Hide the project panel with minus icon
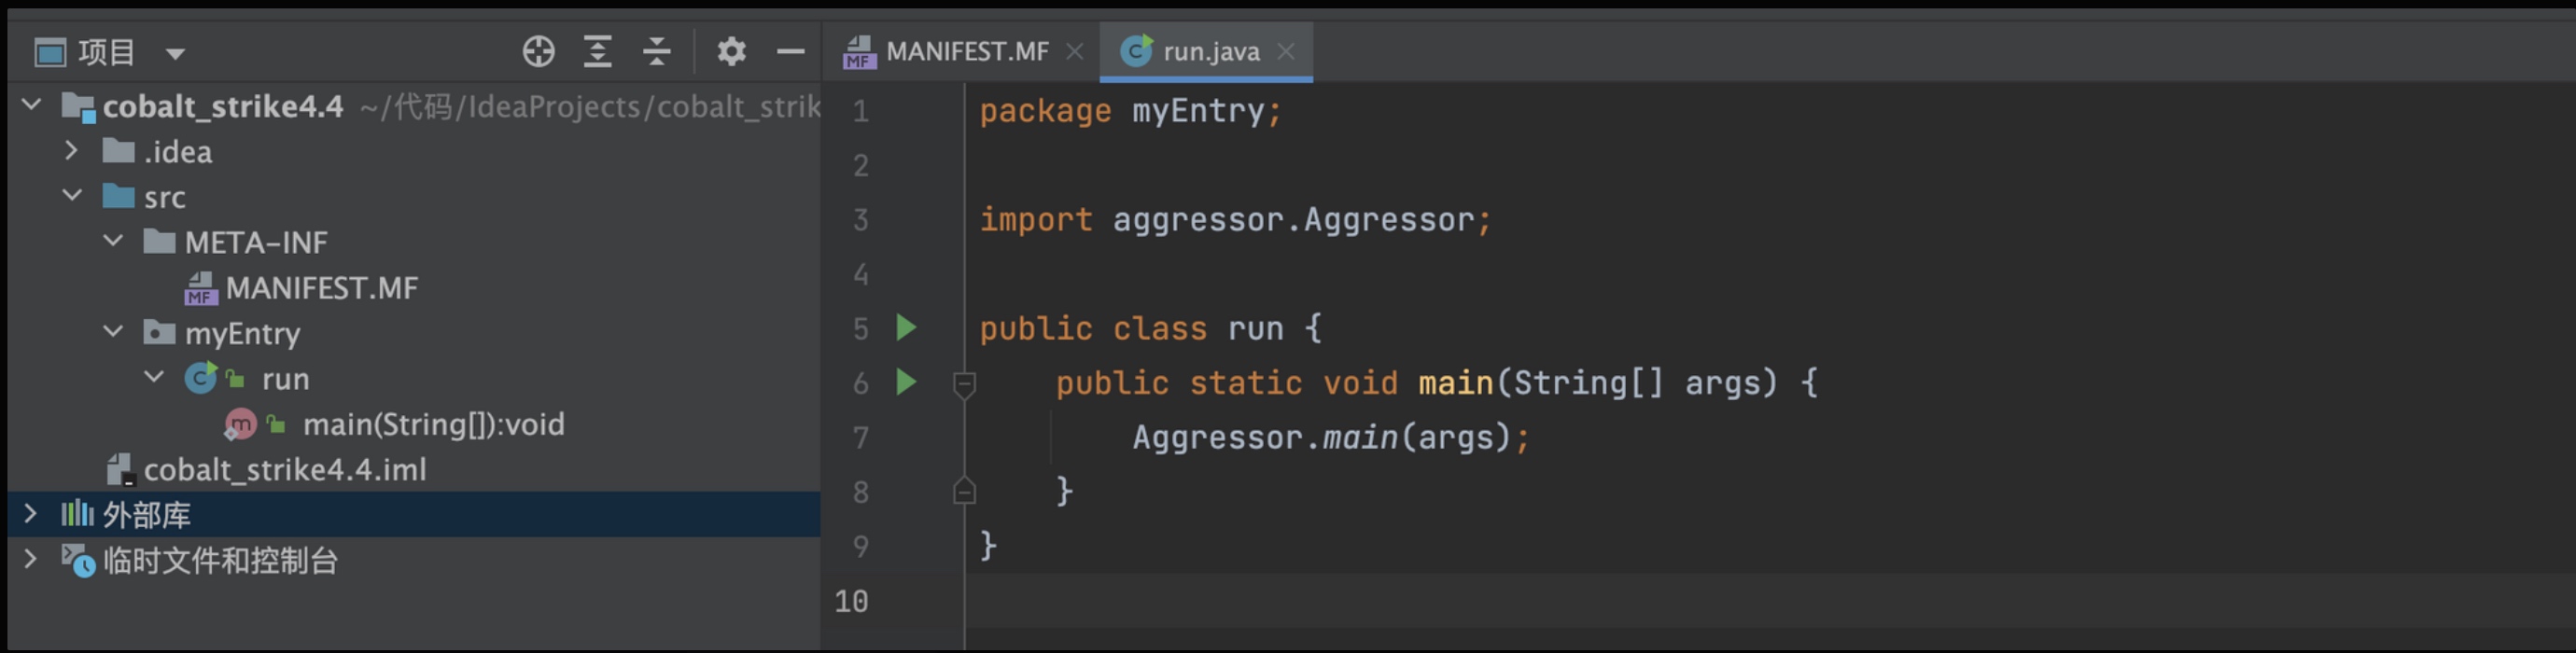2576x653 pixels. pos(790,51)
